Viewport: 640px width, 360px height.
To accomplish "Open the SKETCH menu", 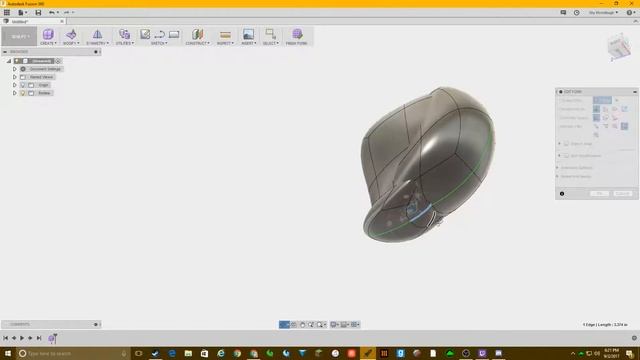I will (159, 43).
